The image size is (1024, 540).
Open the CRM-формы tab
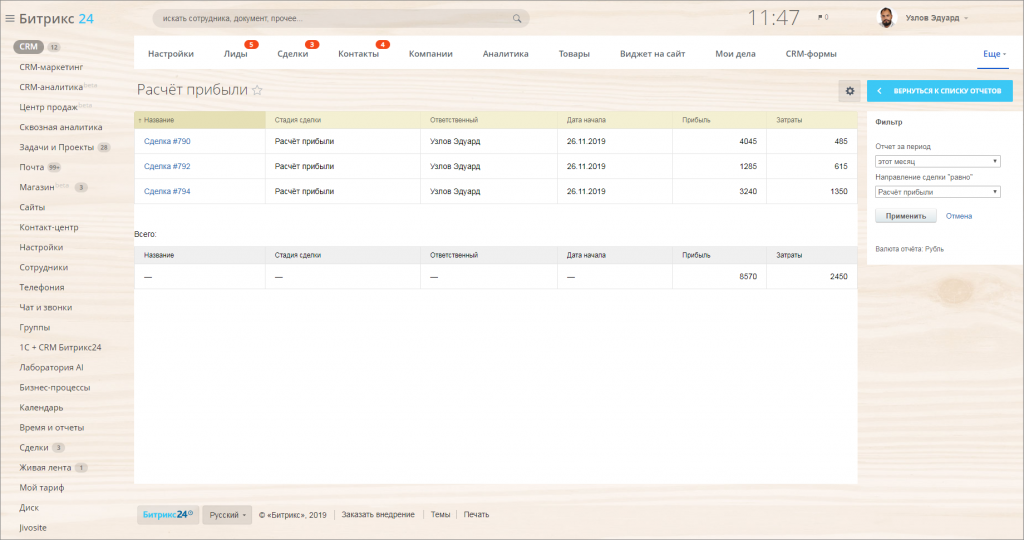tap(810, 54)
